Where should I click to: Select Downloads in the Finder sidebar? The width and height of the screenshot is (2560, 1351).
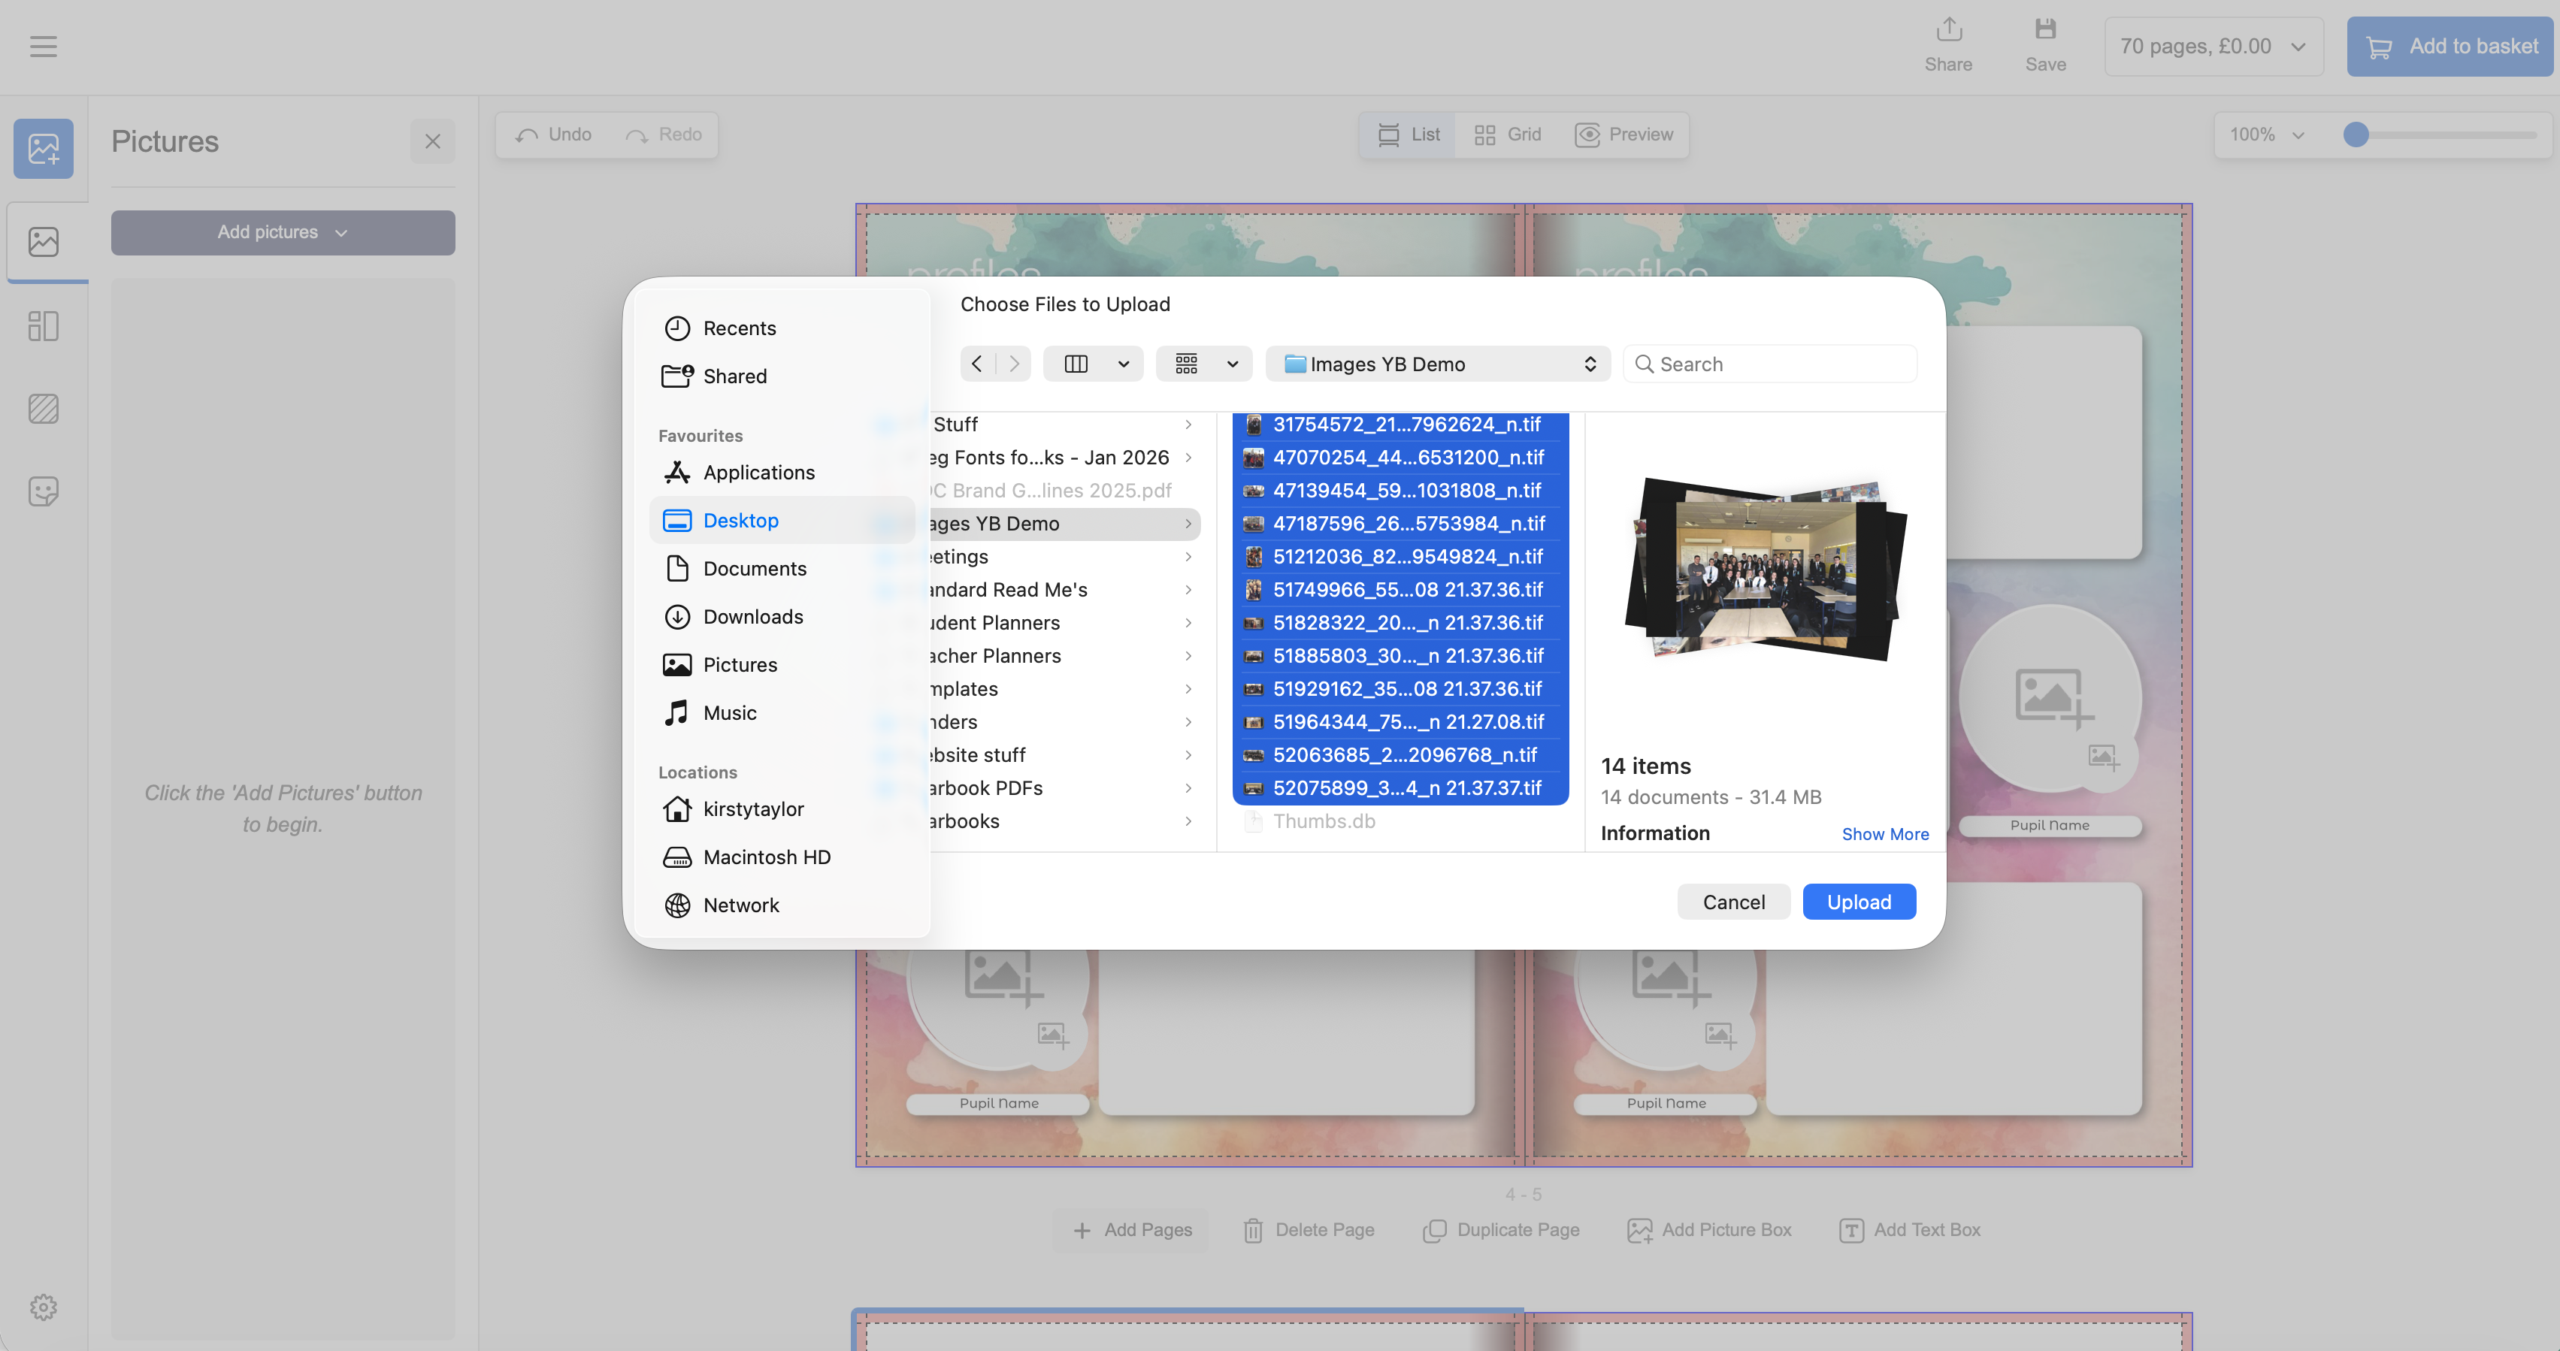(x=752, y=617)
